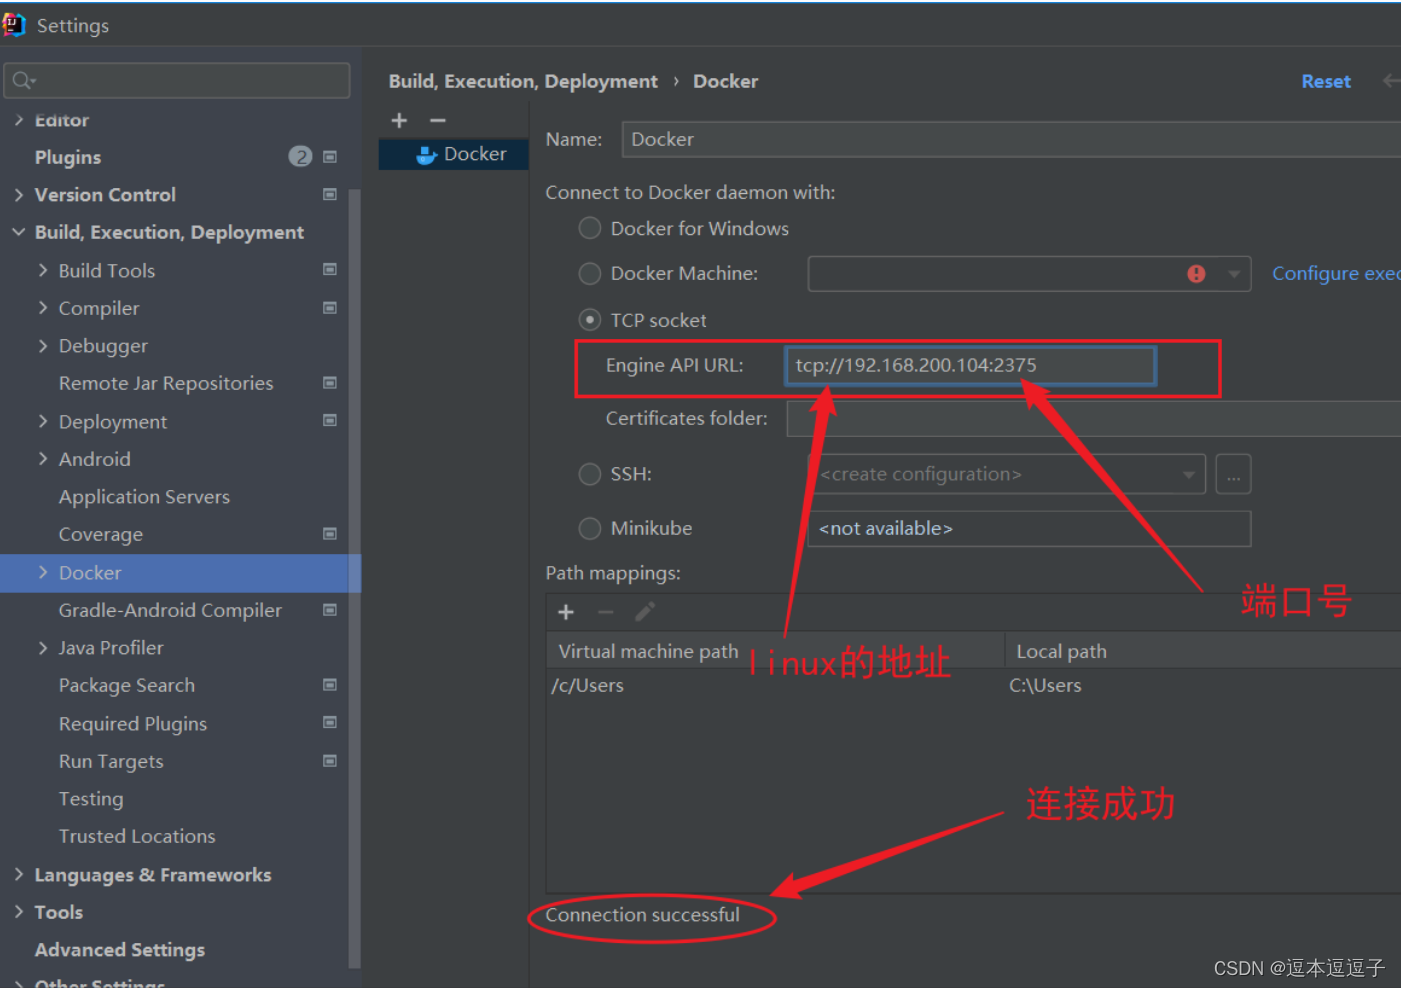Click project-level icon beside Run Targets
1401x988 pixels.
[330, 761]
